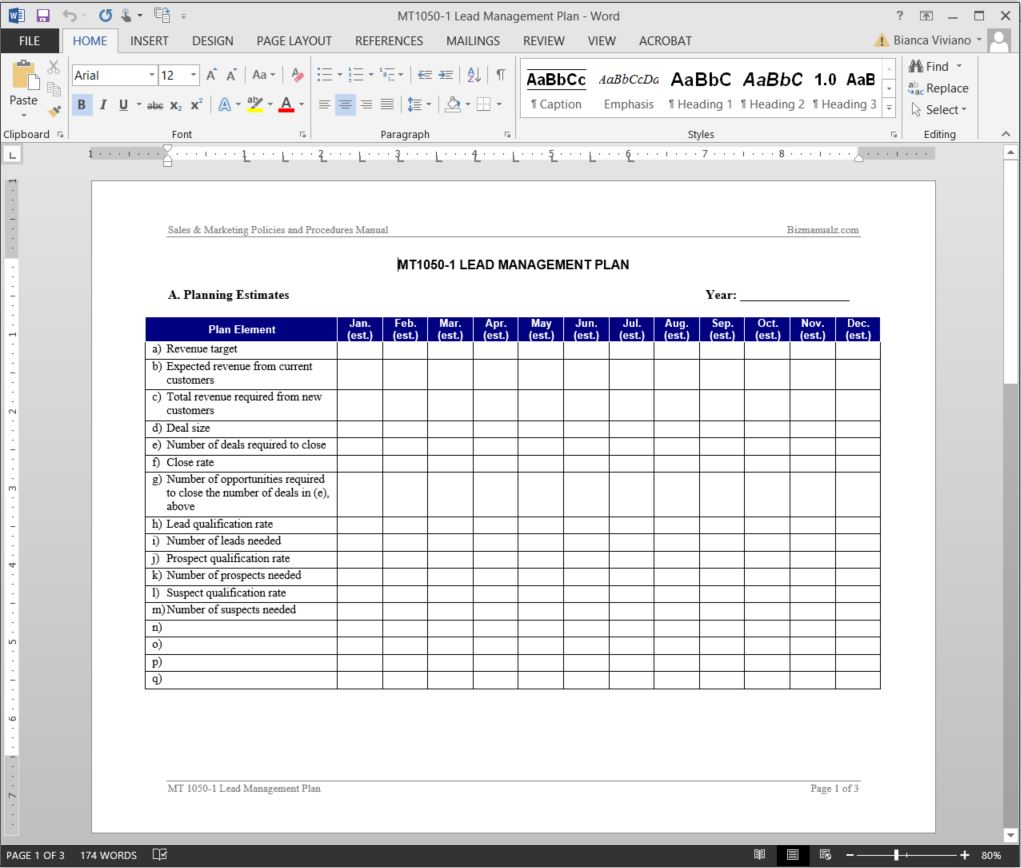Open Read Mode view in status bar
The width and height of the screenshot is (1021, 868).
[x=759, y=854]
